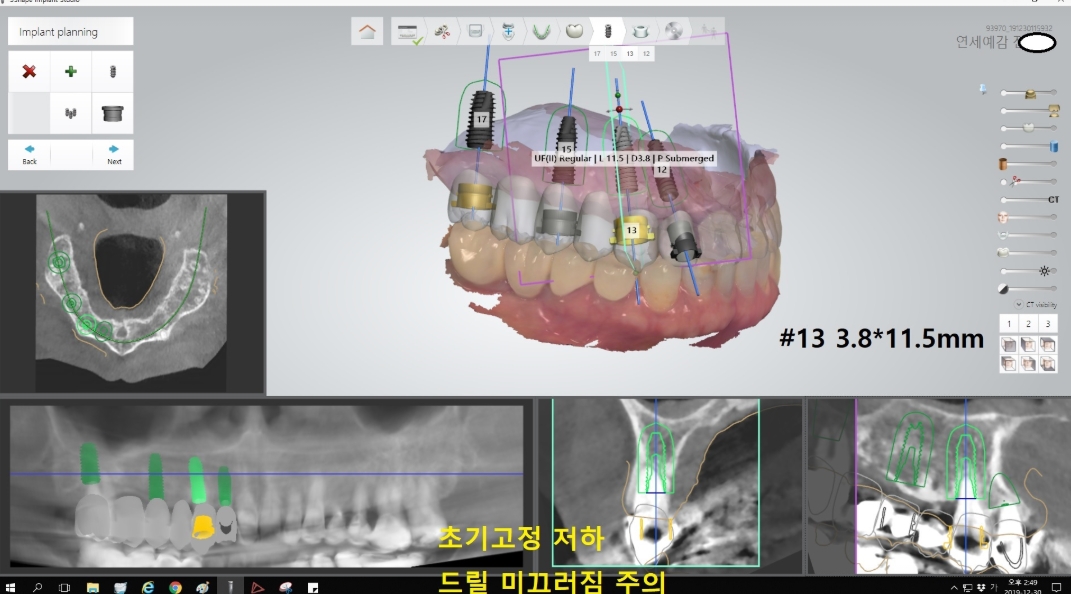This screenshot has height=594, width=1071.
Task: Click the single implant icon in the planning panel
Action: 113,71
